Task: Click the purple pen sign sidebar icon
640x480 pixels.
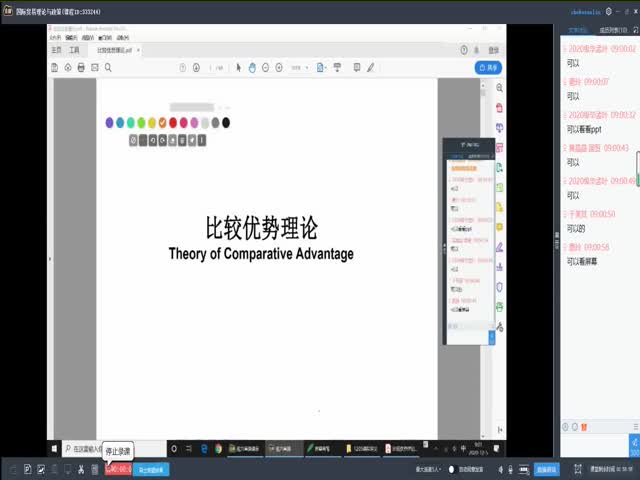Action: [500, 247]
